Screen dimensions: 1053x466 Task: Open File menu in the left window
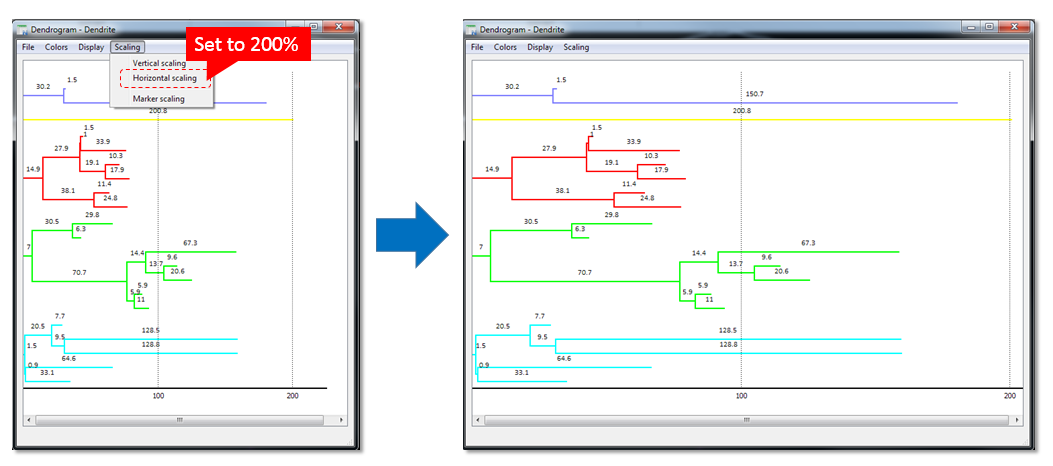(27, 47)
